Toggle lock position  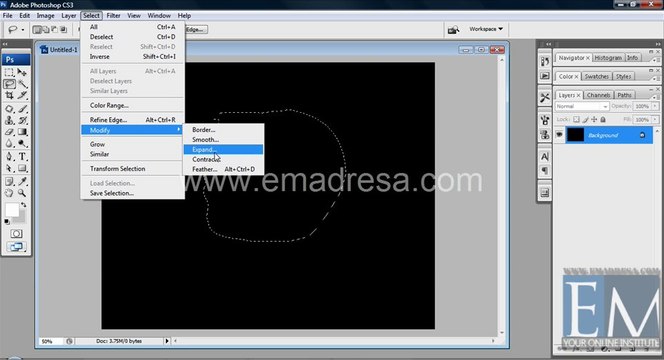tap(594, 119)
